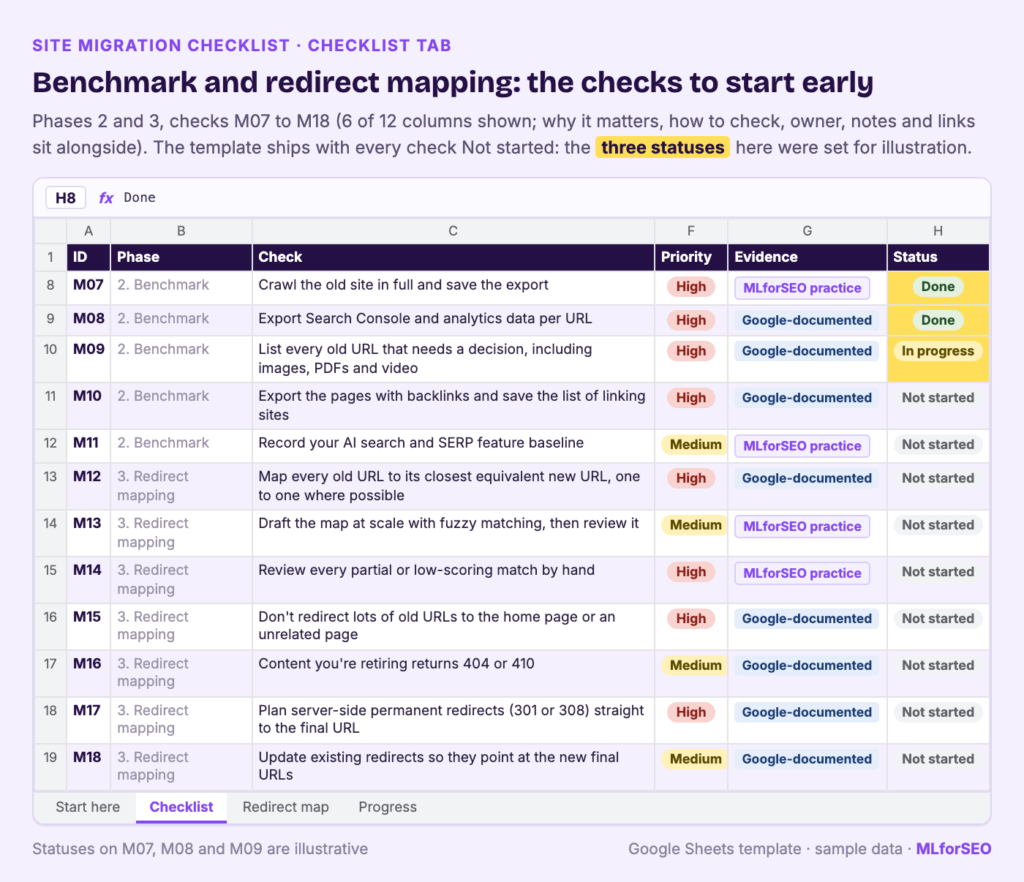Click the MLforSEO footer link
This screenshot has width=1024, height=882.
pos(953,849)
